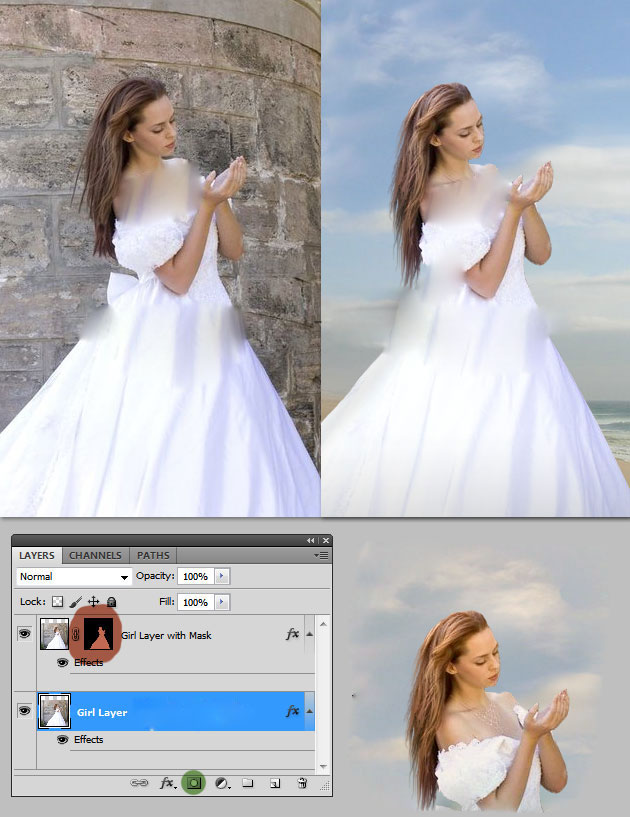Click the Create new layer icon

[x=274, y=784]
